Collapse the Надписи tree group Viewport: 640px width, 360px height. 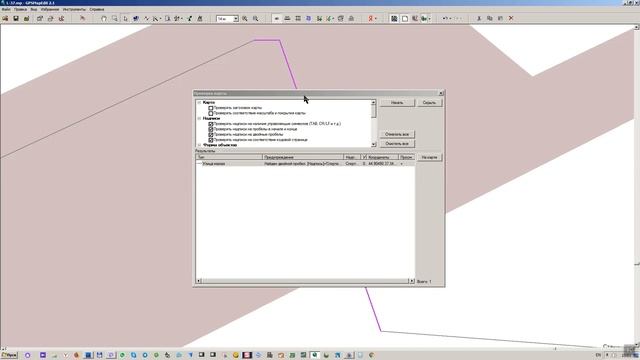click(x=200, y=118)
